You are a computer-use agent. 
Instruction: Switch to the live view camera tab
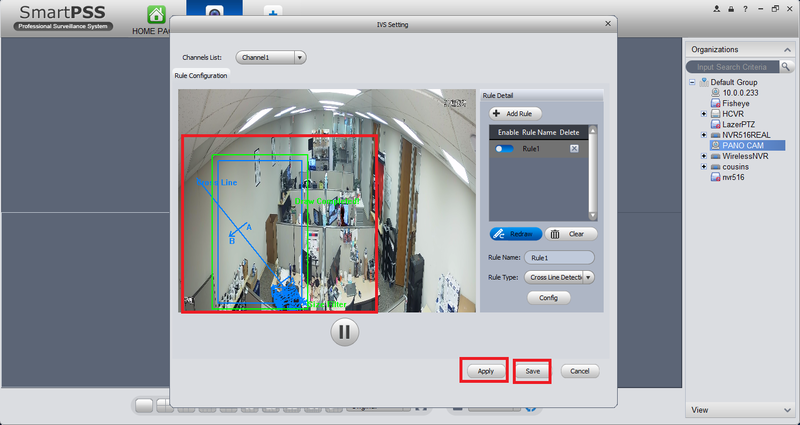214,12
